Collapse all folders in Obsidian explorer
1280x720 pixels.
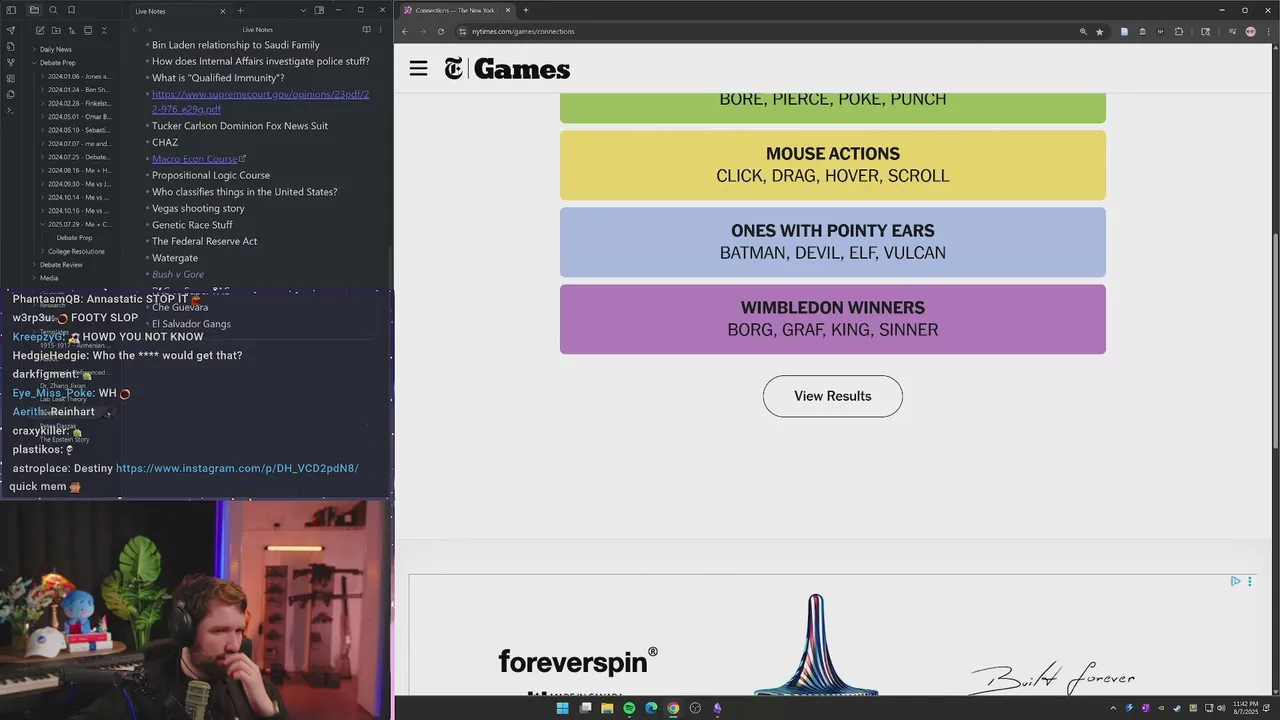tap(104, 30)
